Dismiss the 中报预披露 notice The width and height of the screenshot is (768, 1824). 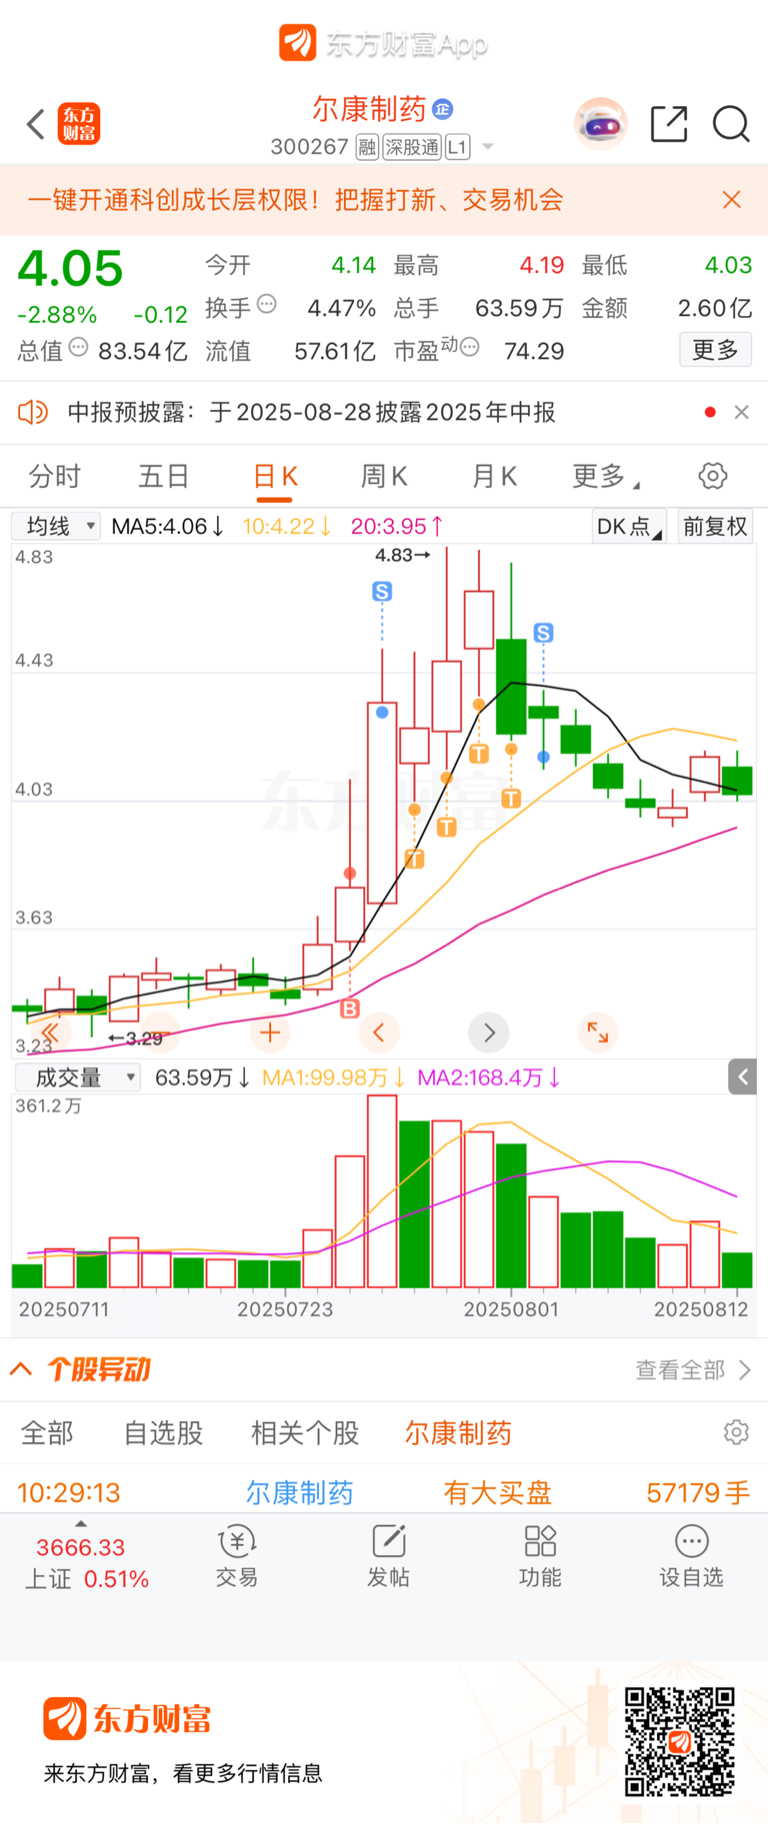pyautogui.click(x=742, y=412)
